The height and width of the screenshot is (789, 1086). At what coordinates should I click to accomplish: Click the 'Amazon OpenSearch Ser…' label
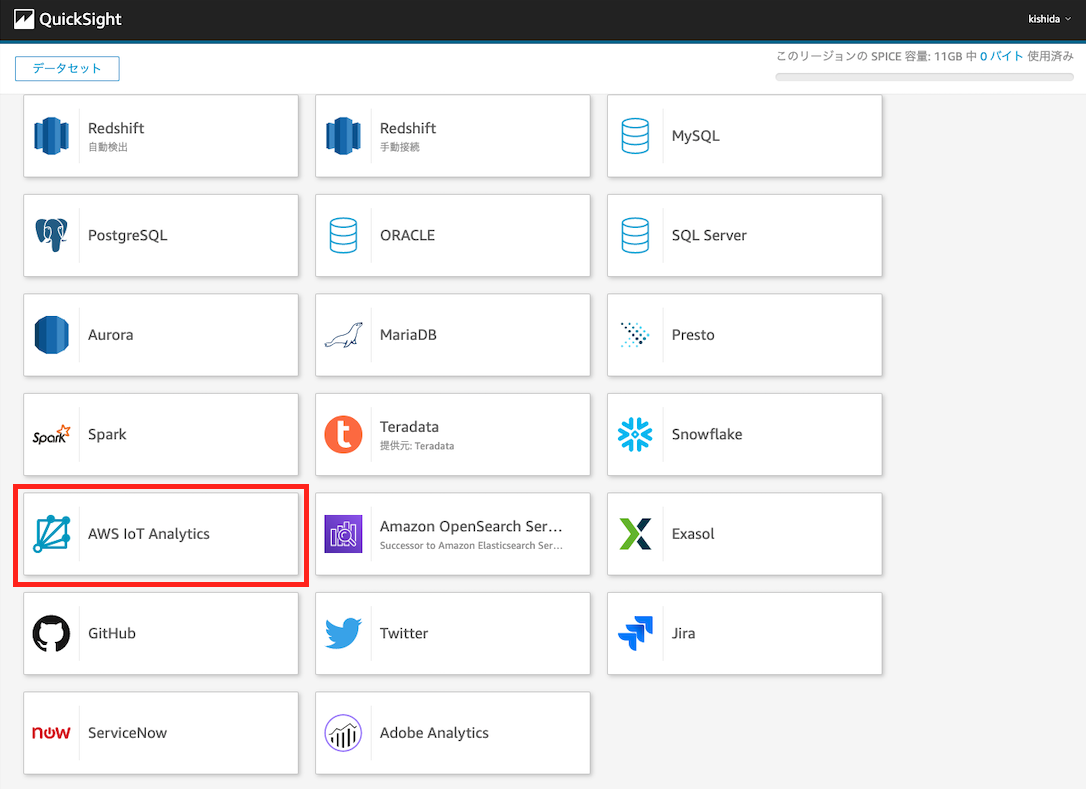click(x=471, y=526)
